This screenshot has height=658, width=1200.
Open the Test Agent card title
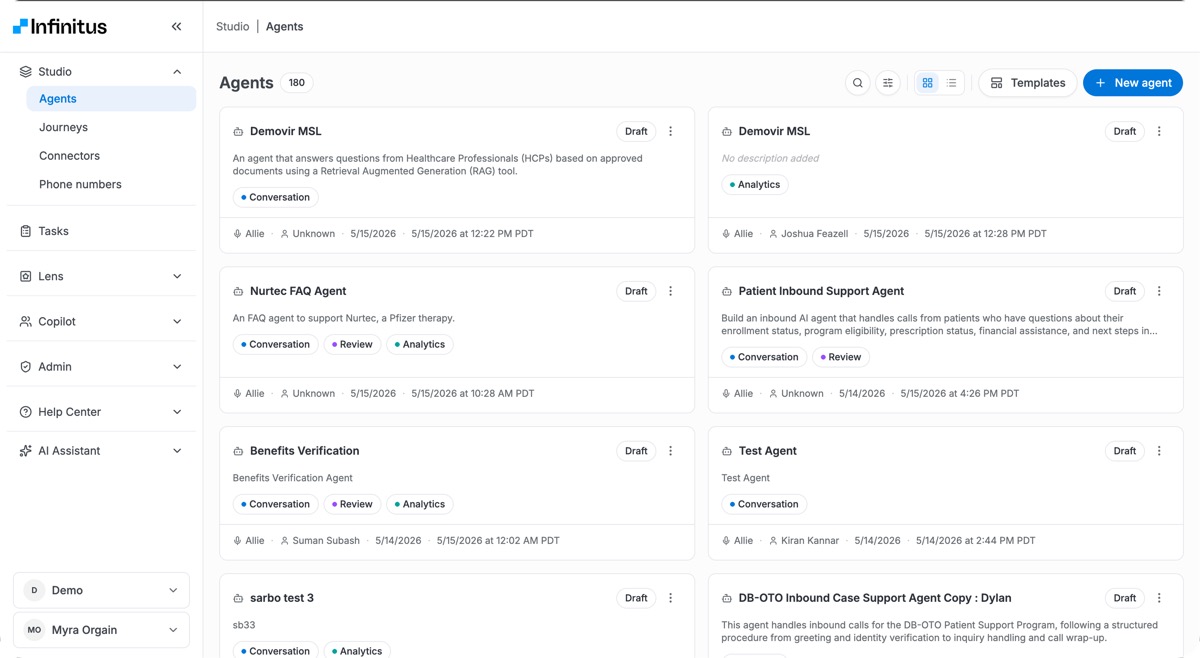point(767,451)
